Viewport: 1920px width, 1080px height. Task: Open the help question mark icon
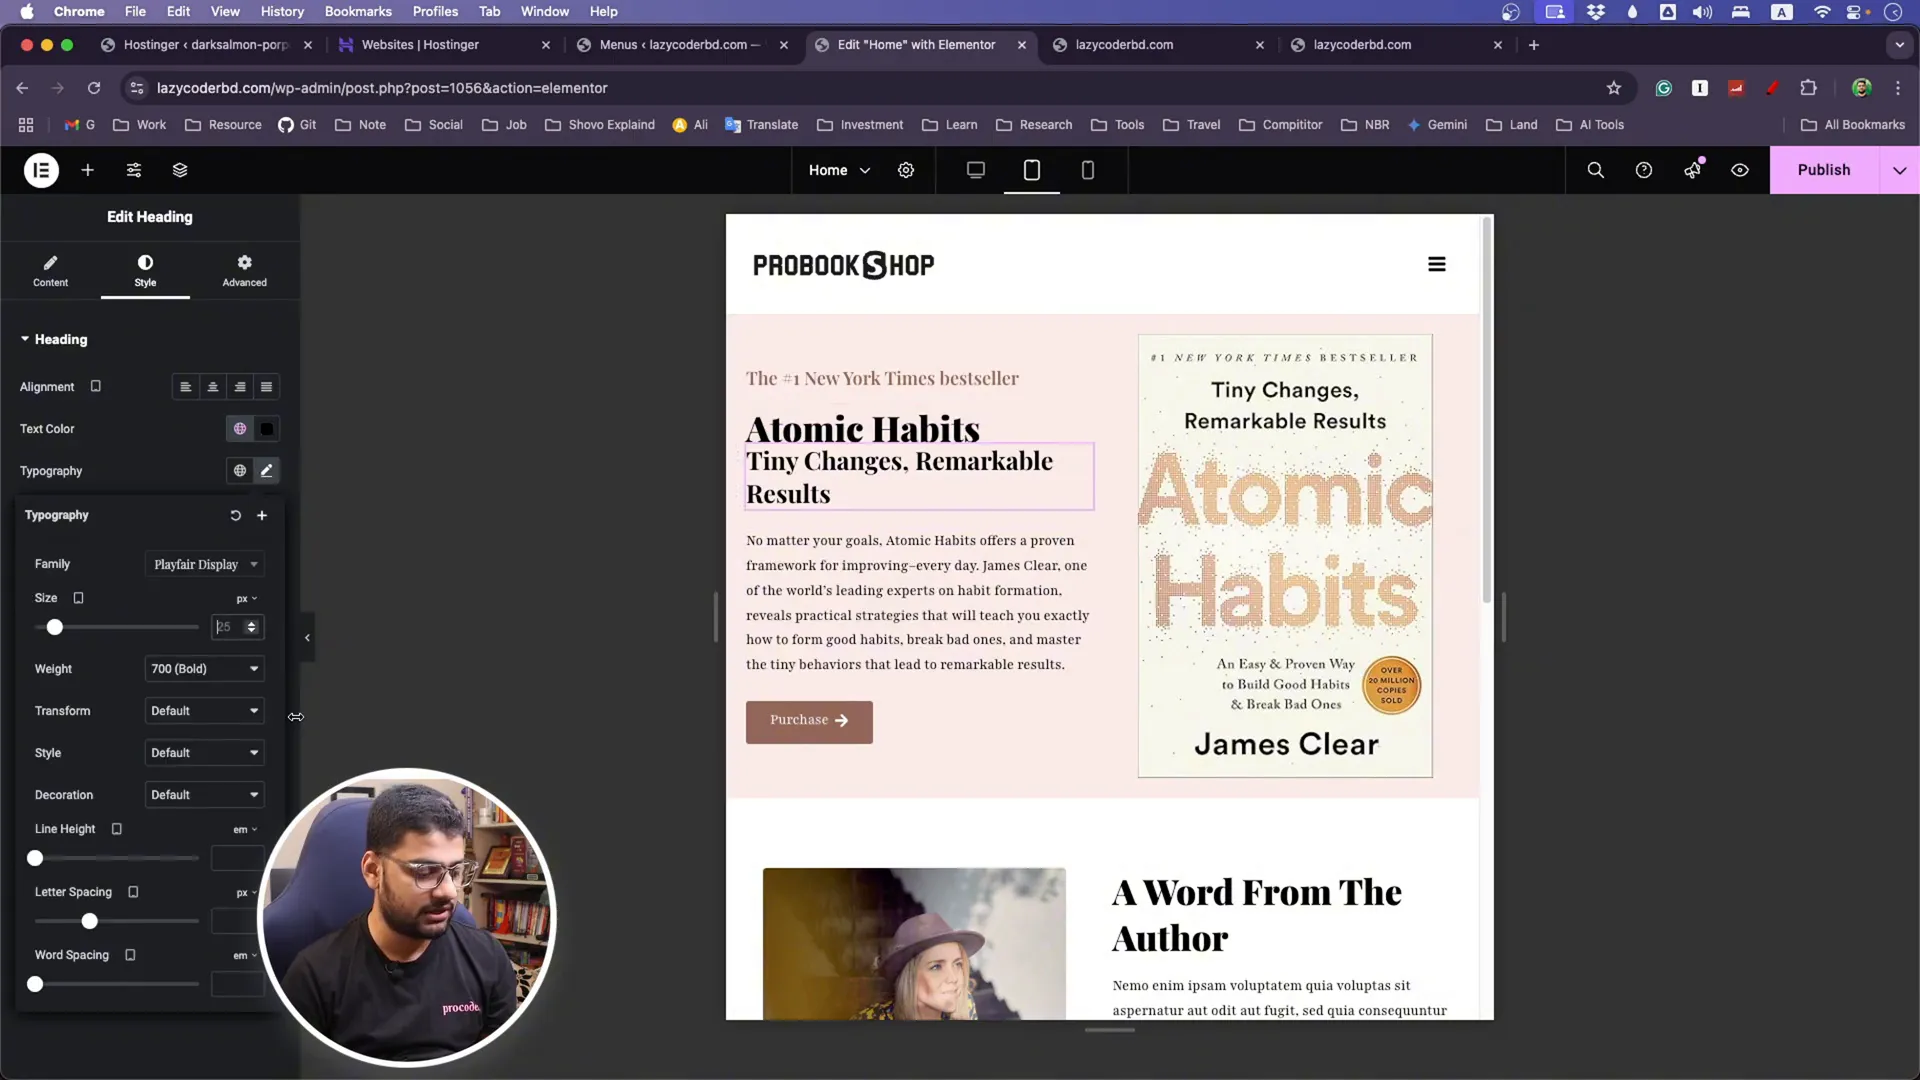[1644, 170]
